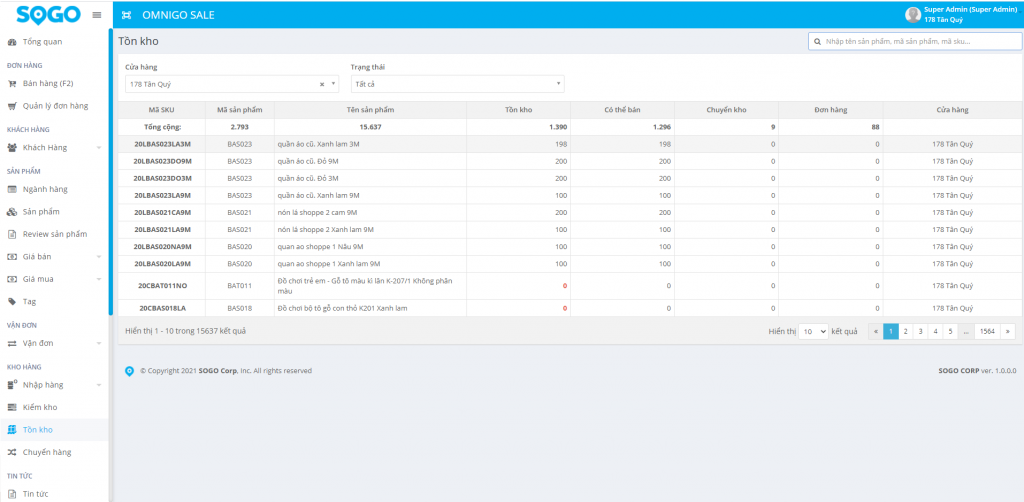Click the product search input field
This screenshot has height=502, width=1024.
click(913, 41)
